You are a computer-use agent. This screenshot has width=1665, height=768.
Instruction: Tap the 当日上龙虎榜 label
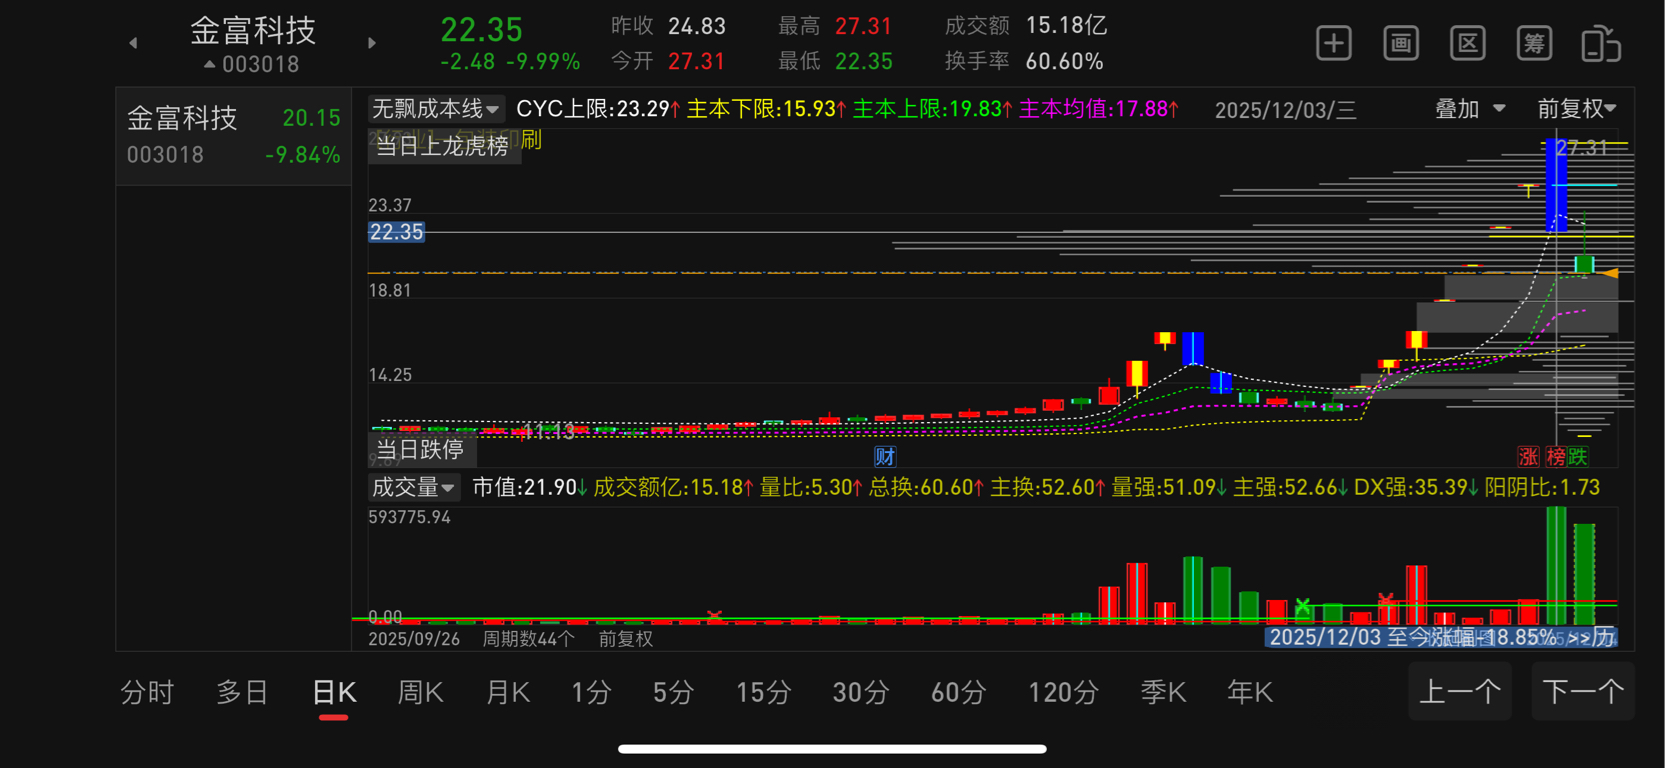[442, 146]
